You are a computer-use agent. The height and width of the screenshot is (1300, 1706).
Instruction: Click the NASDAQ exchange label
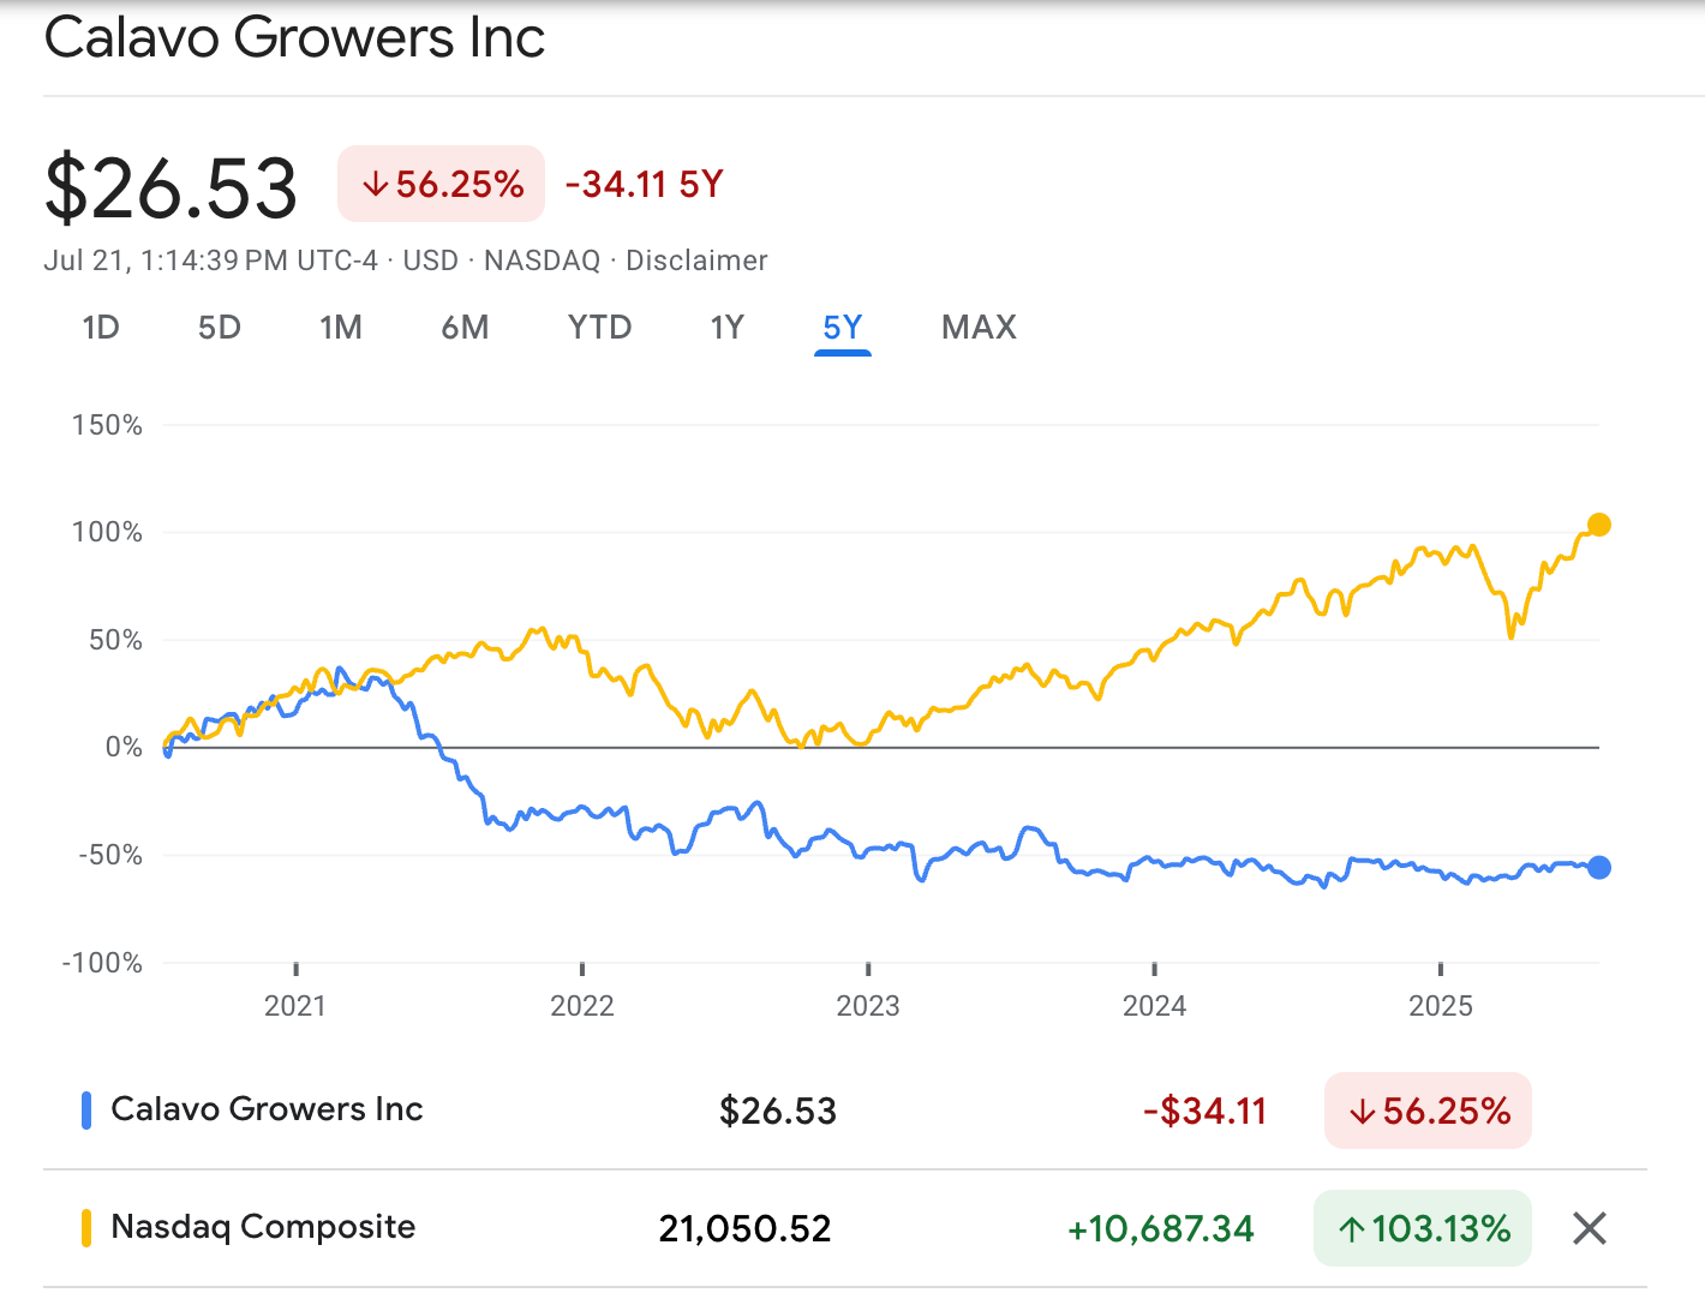coord(542,261)
